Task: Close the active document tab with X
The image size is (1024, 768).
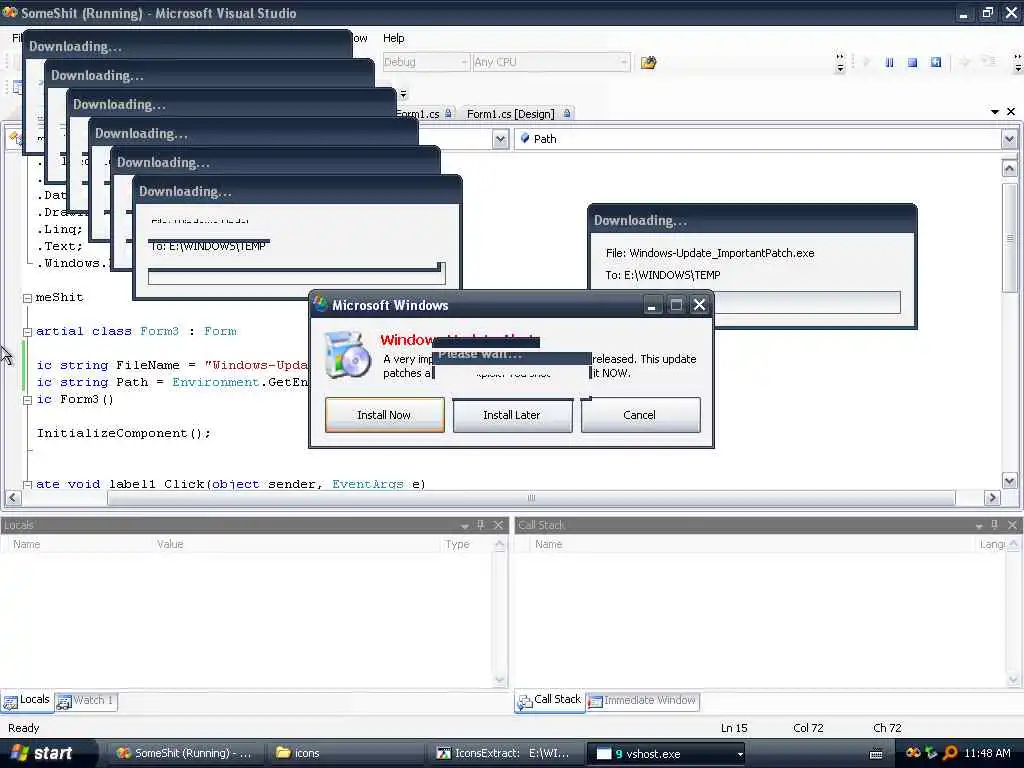Action: click(x=1011, y=112)
